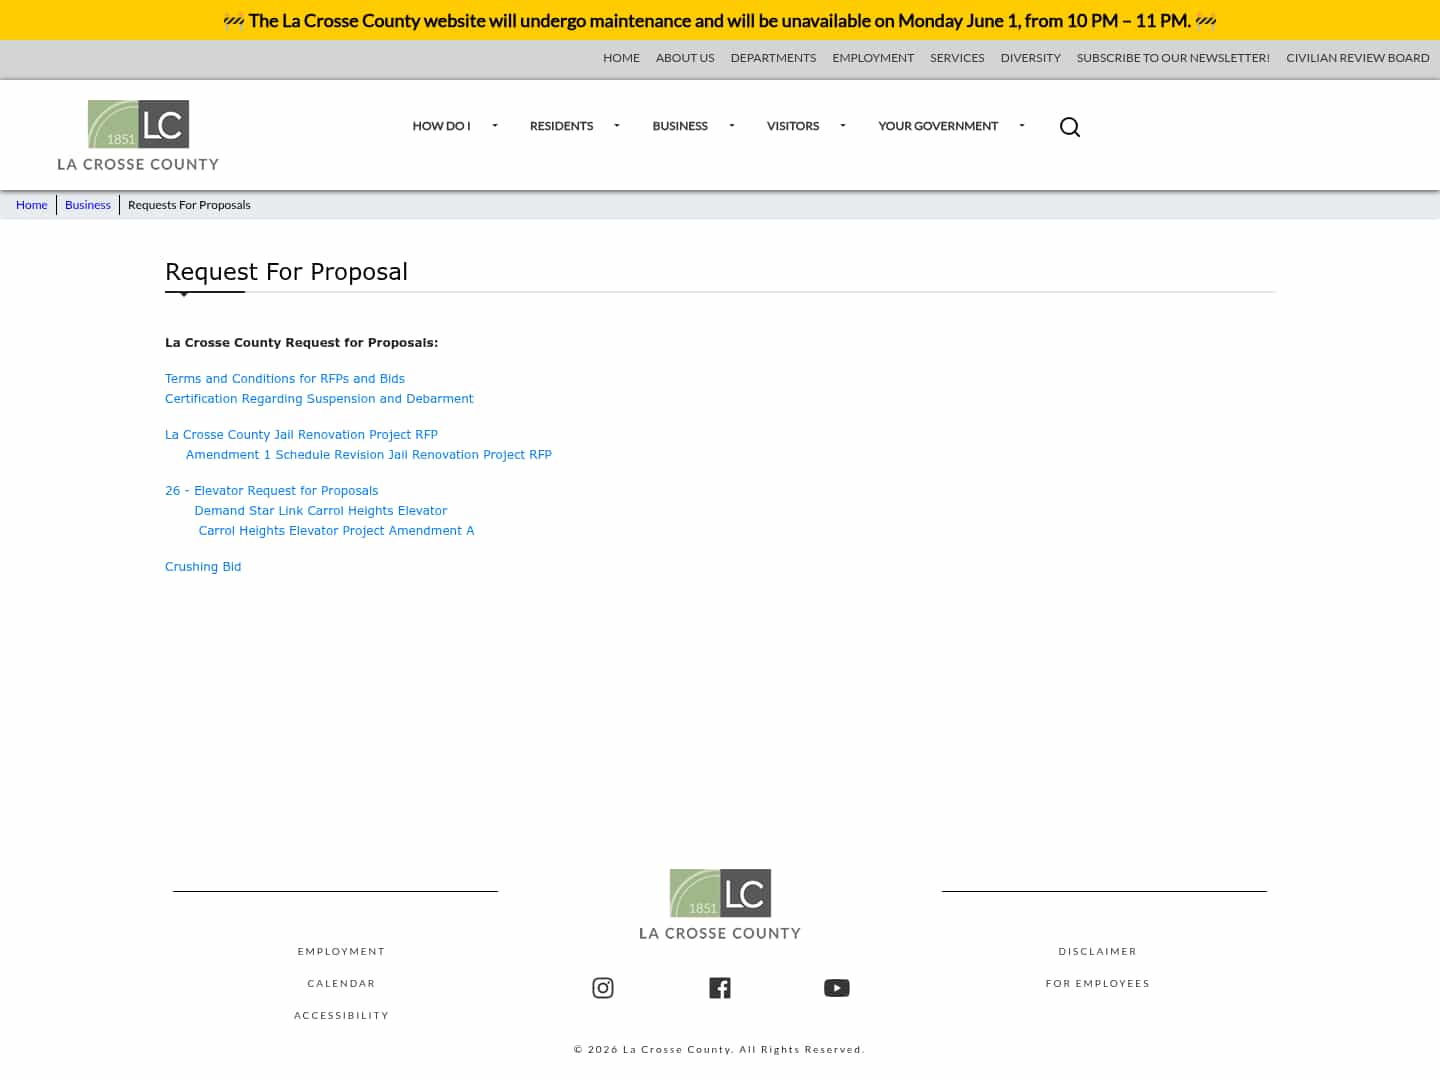
Task: Click the La Crosse County header logo
Action: click(x=138, y=135)
